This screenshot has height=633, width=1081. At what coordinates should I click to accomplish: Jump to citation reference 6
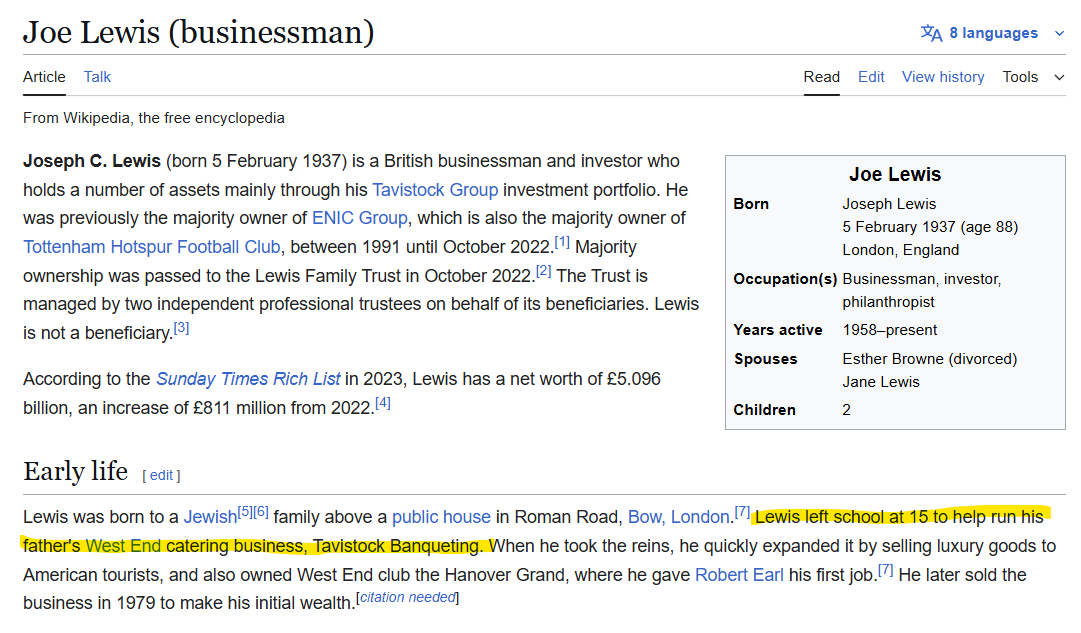[261, 512]
